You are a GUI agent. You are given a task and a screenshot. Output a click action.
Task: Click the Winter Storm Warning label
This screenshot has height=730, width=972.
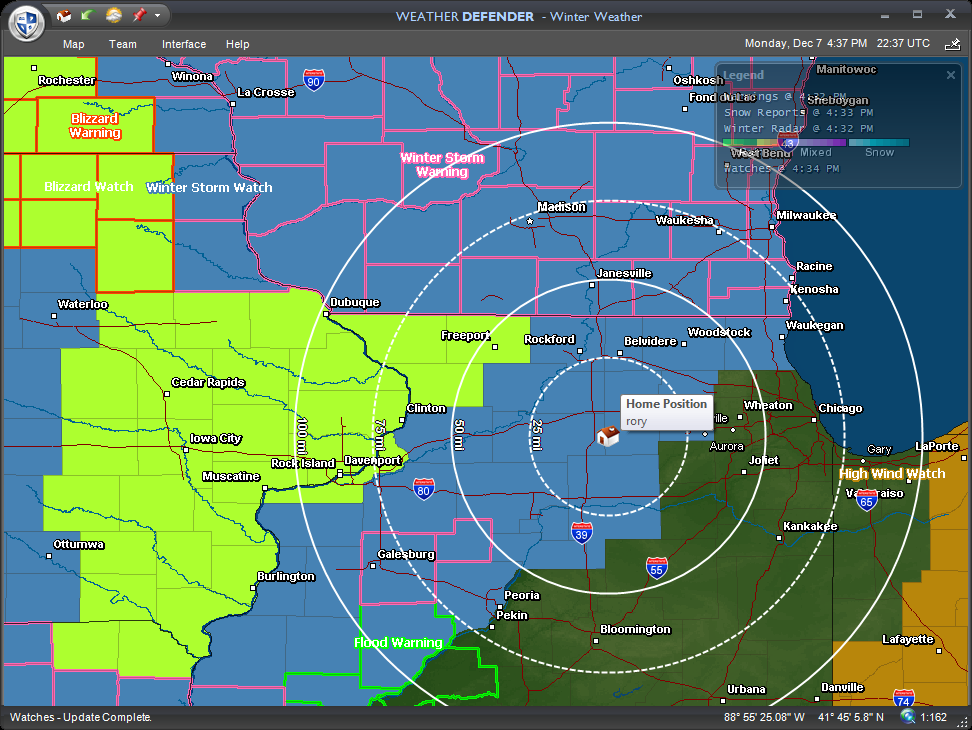point(442,165)
